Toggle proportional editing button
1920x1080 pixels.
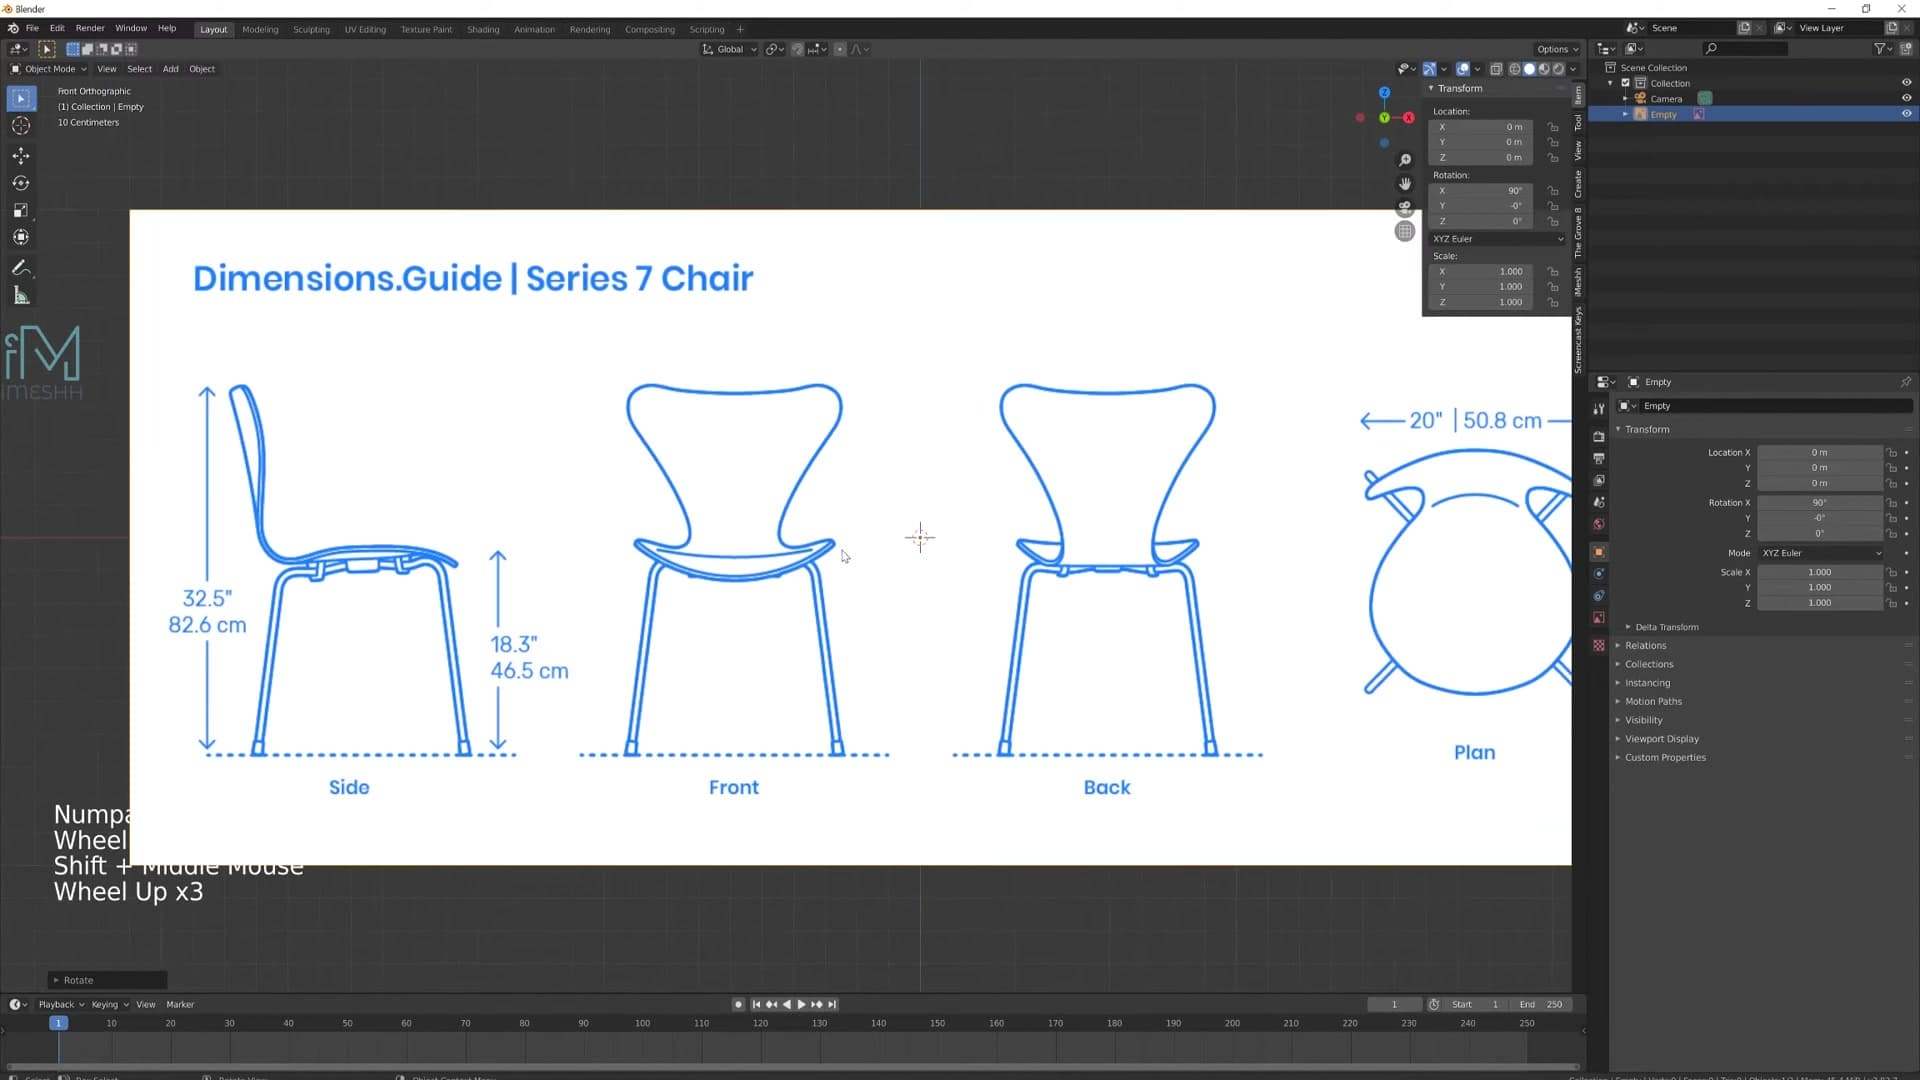pyautogui.click(x=839, y=49)
